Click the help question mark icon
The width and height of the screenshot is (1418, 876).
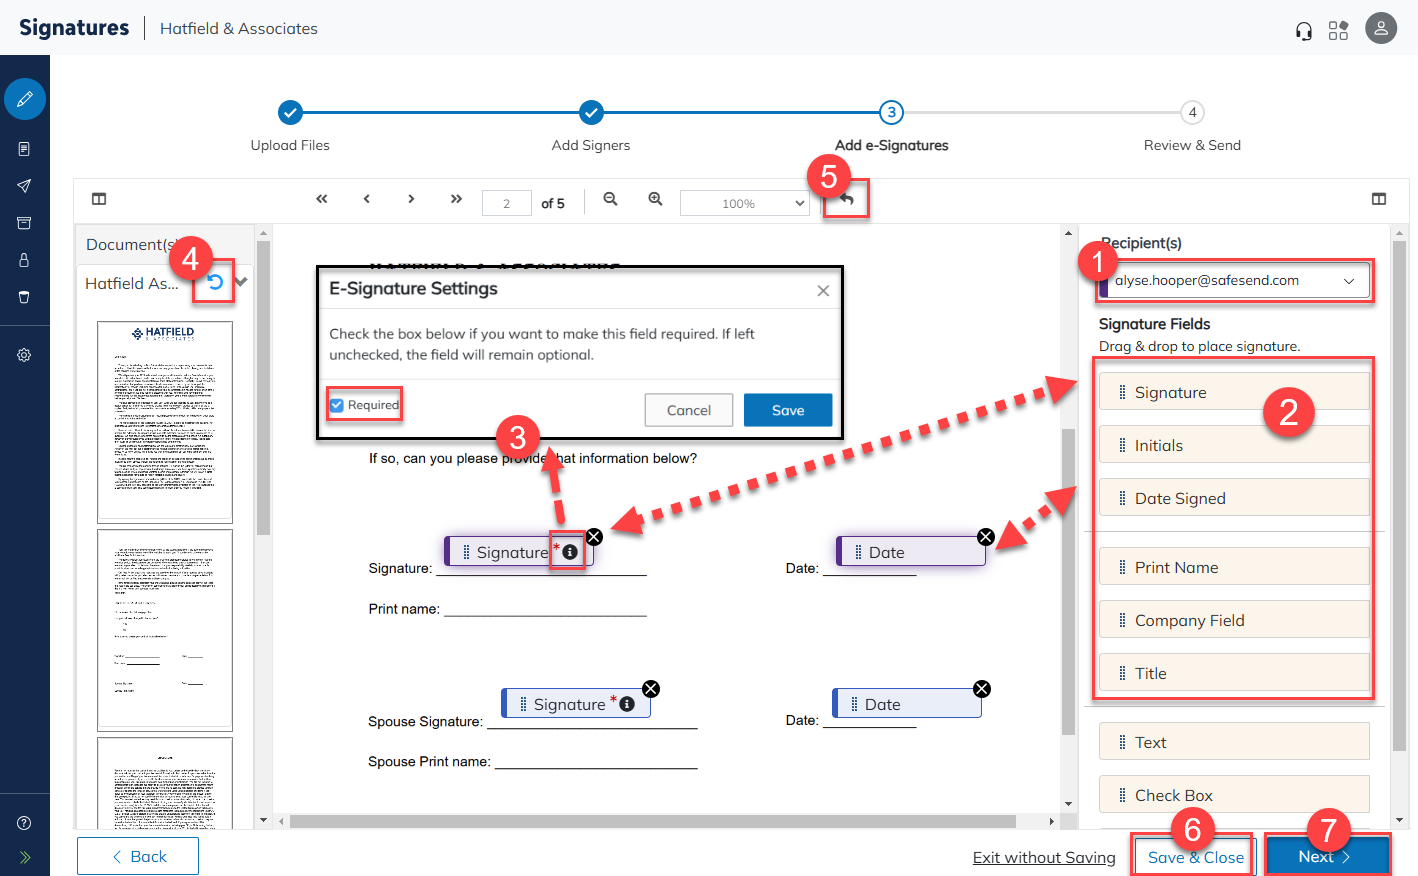24,823
